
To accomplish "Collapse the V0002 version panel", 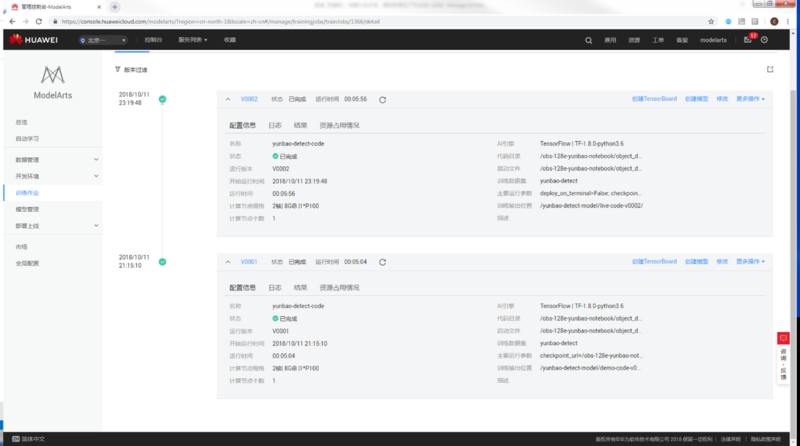I will click(228, 99).
